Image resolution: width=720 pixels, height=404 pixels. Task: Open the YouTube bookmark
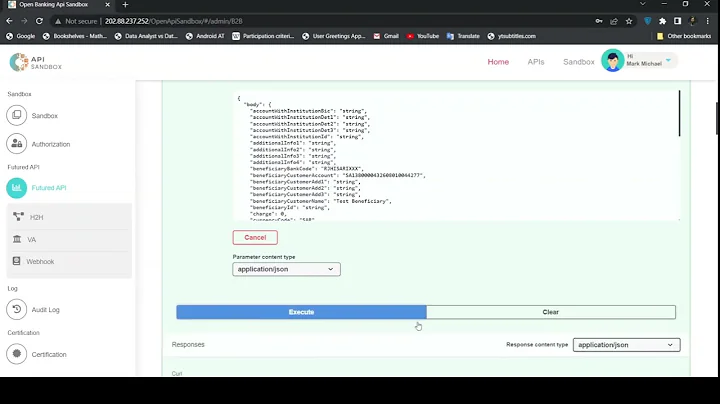(422, 36)
